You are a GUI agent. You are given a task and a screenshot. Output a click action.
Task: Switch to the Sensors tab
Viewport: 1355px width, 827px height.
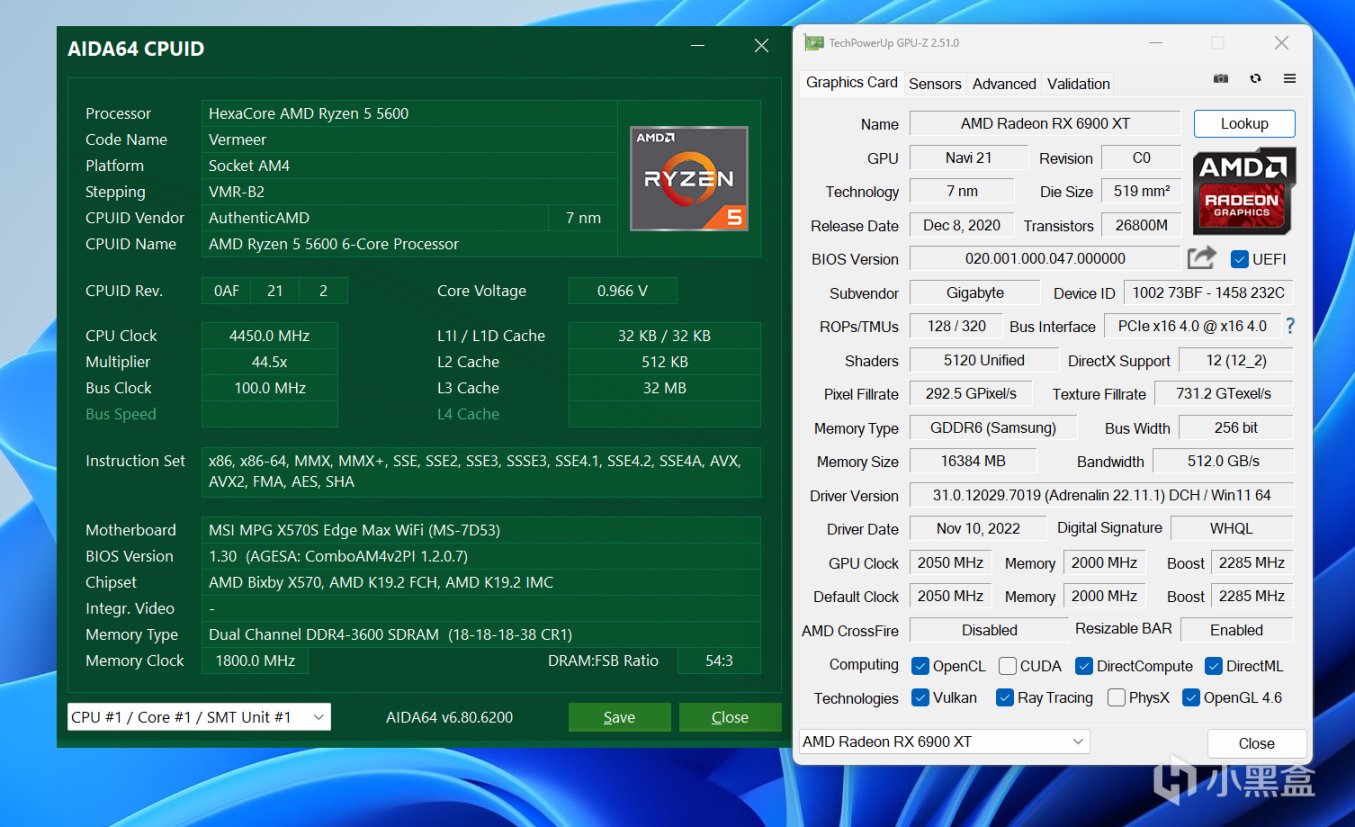934,84
